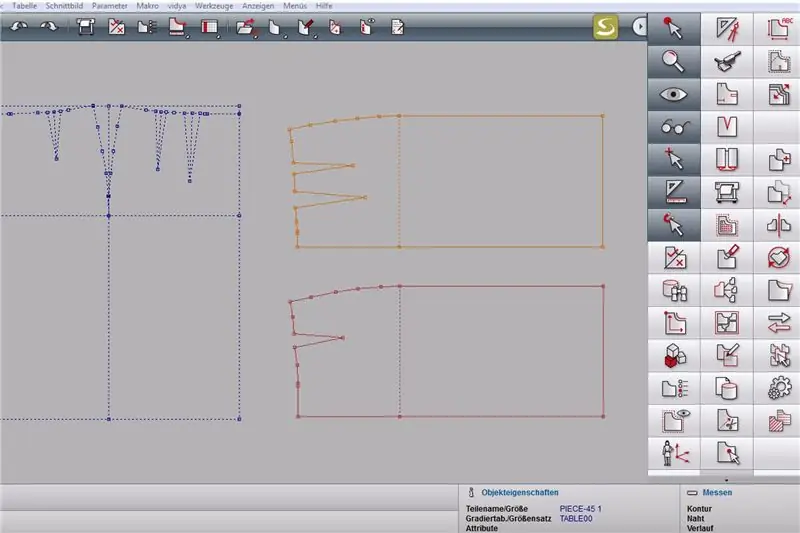
Task: Click top toolbar piece list icon
Action: pos(146,27)
